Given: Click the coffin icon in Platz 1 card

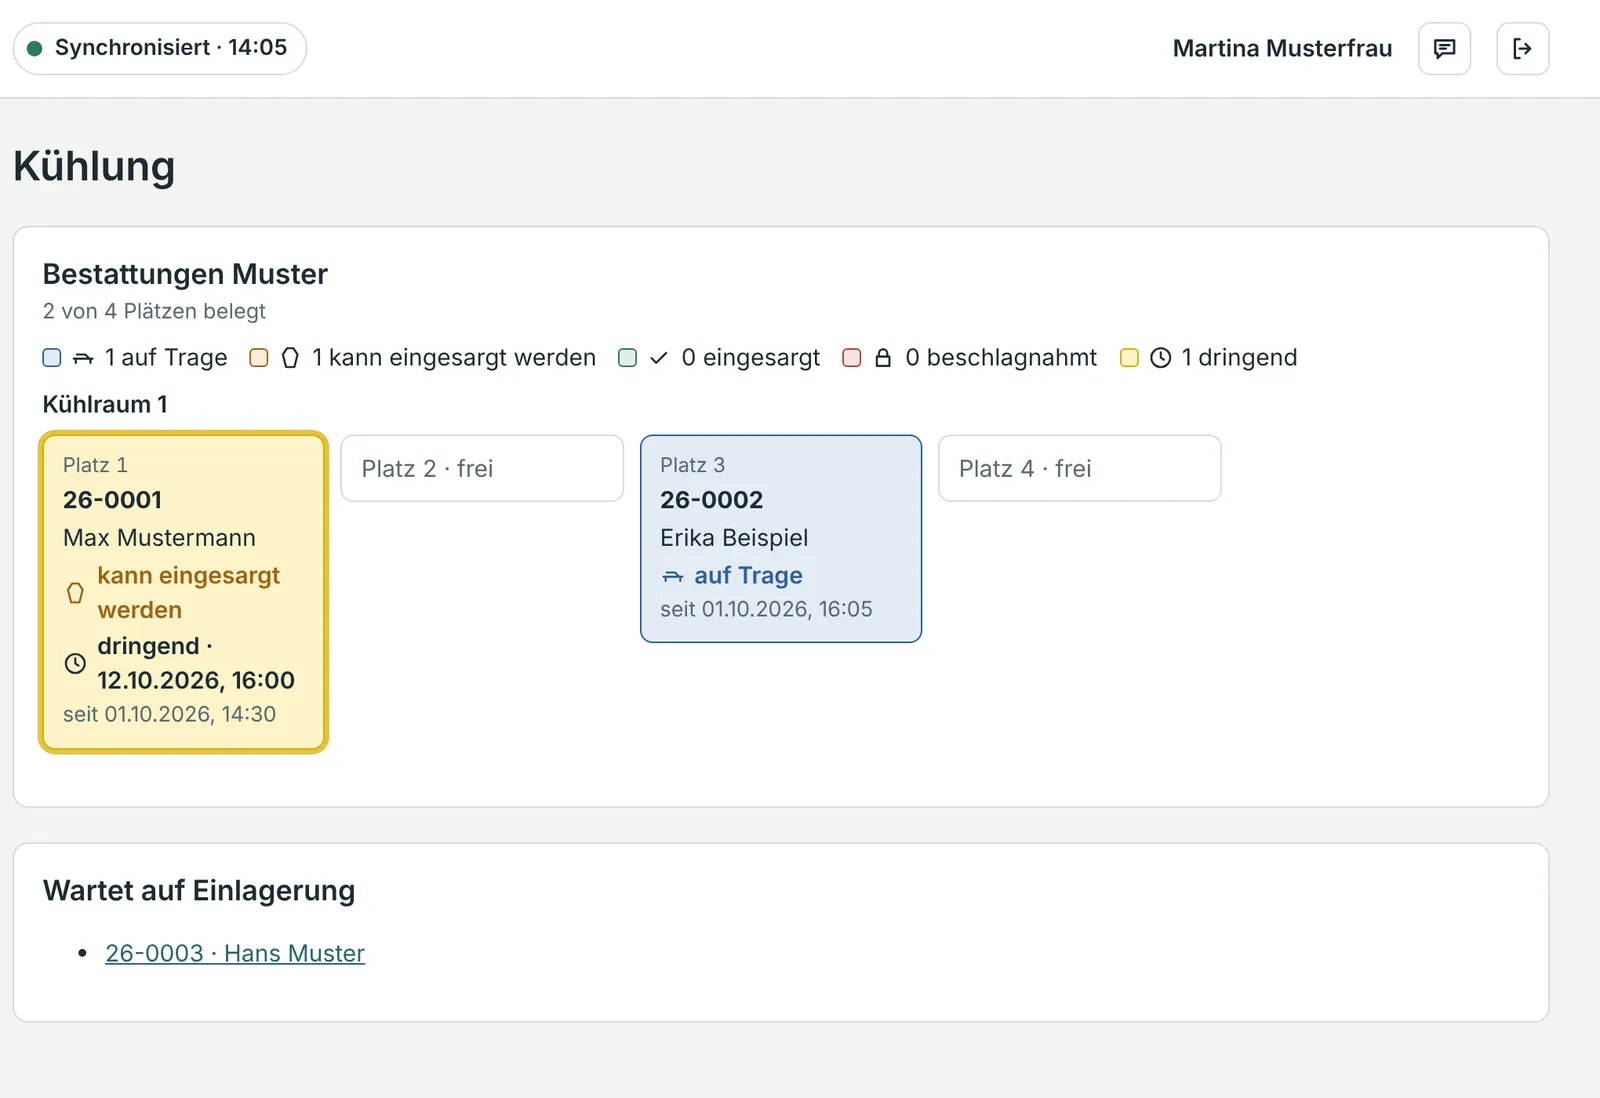Looking at the screenshot, I should [x=75, y=593].
